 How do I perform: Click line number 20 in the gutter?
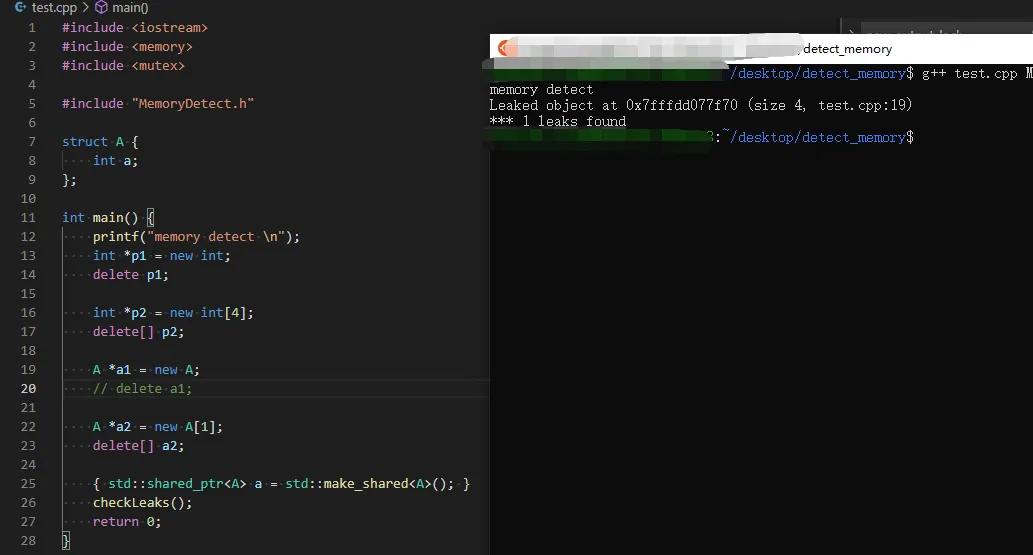[29, 388]
